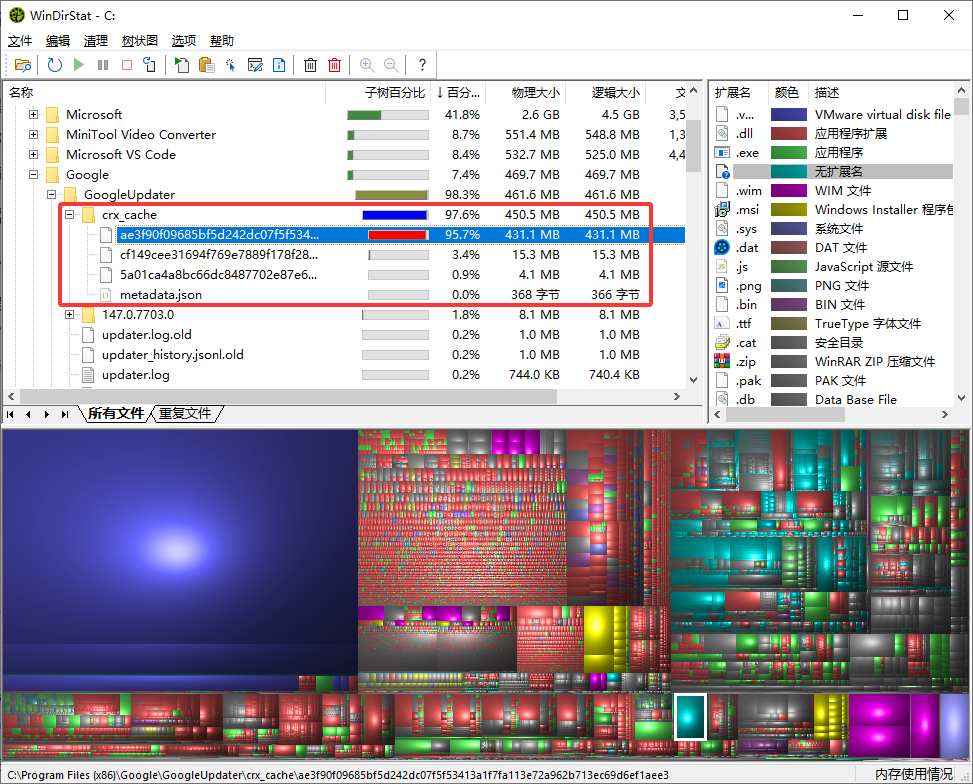
Task: Switch to the 重复文件 tab
Action: click(185, 414)
